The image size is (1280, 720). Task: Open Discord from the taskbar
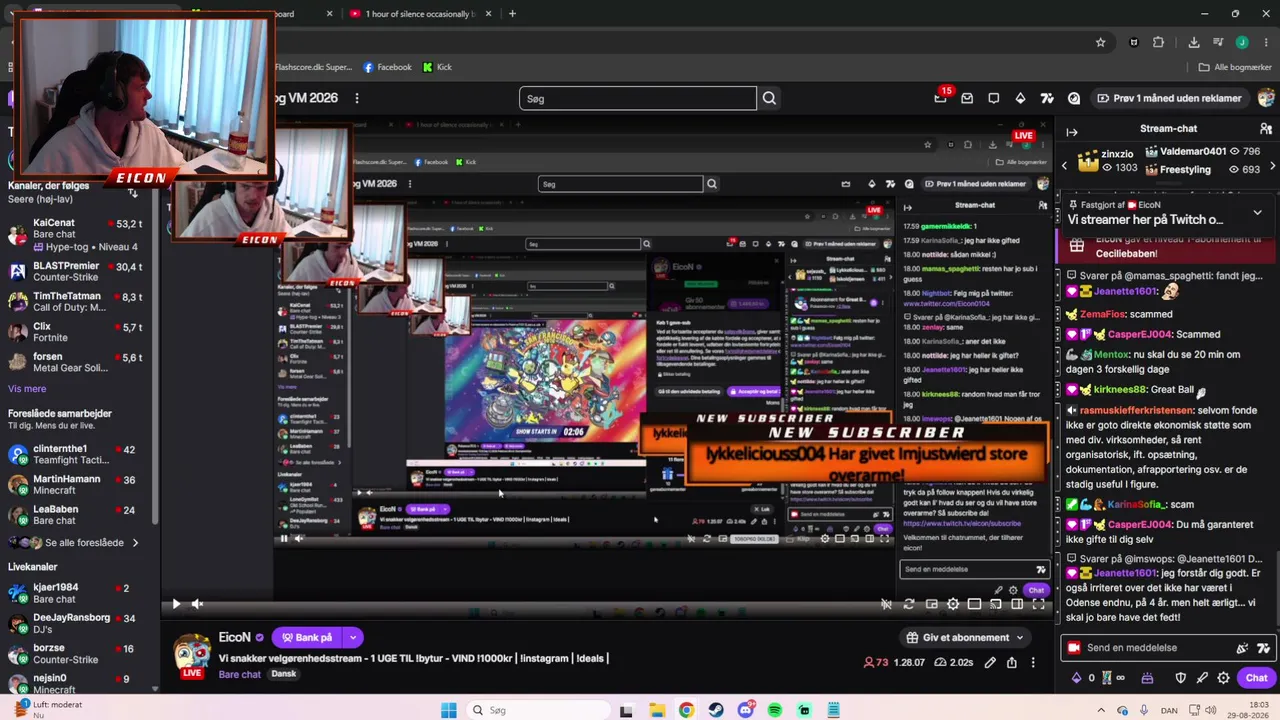coord(746,711)
